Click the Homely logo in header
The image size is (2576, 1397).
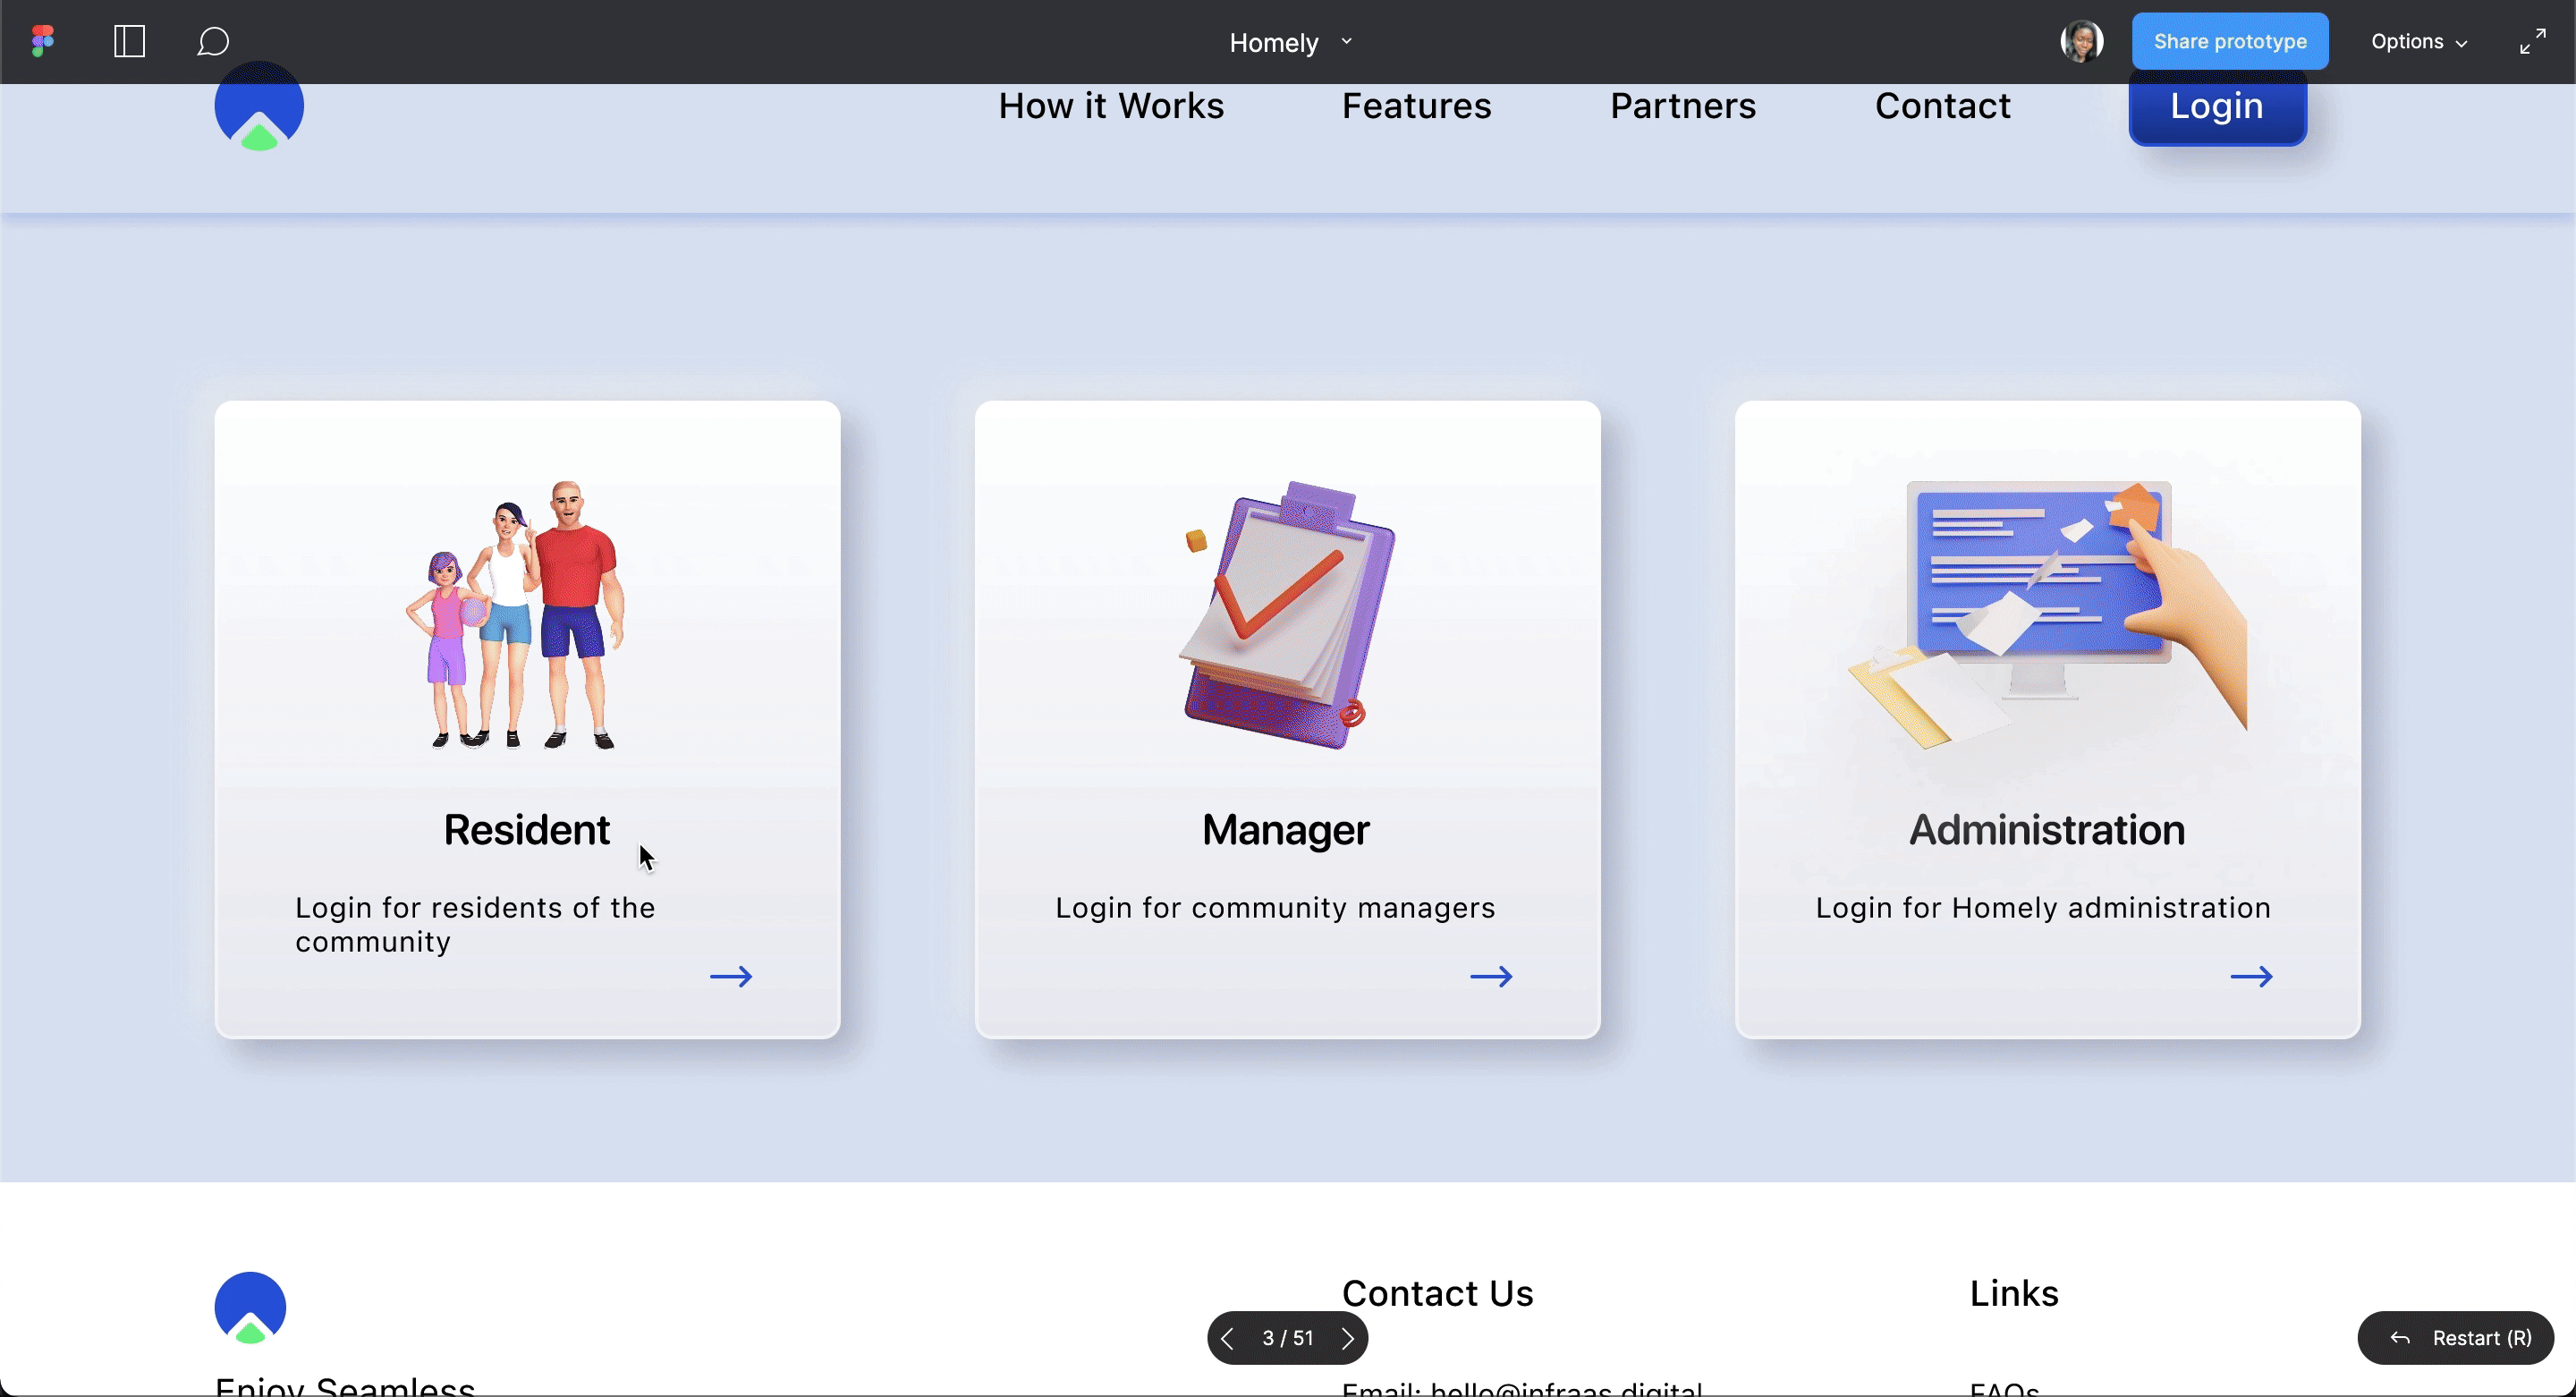point(259,110)
